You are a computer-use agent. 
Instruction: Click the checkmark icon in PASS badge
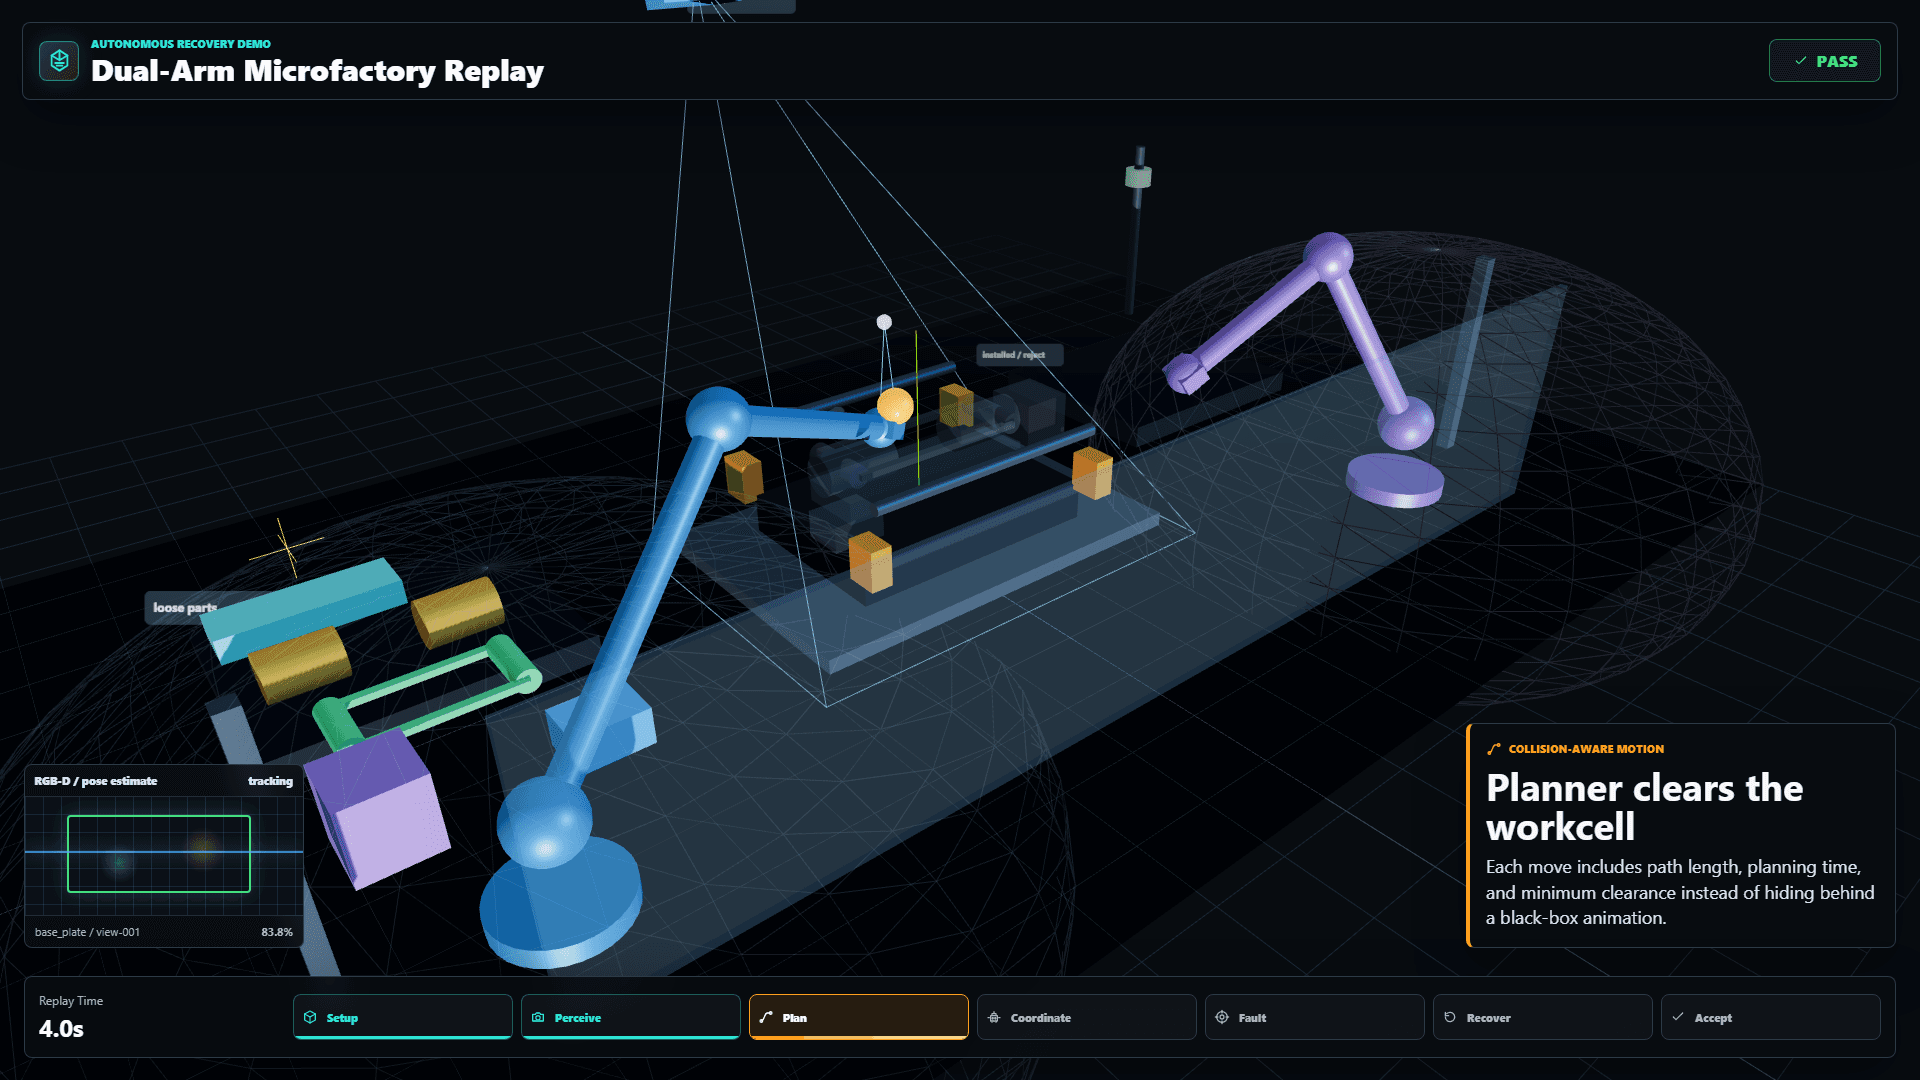point(1800,61)
